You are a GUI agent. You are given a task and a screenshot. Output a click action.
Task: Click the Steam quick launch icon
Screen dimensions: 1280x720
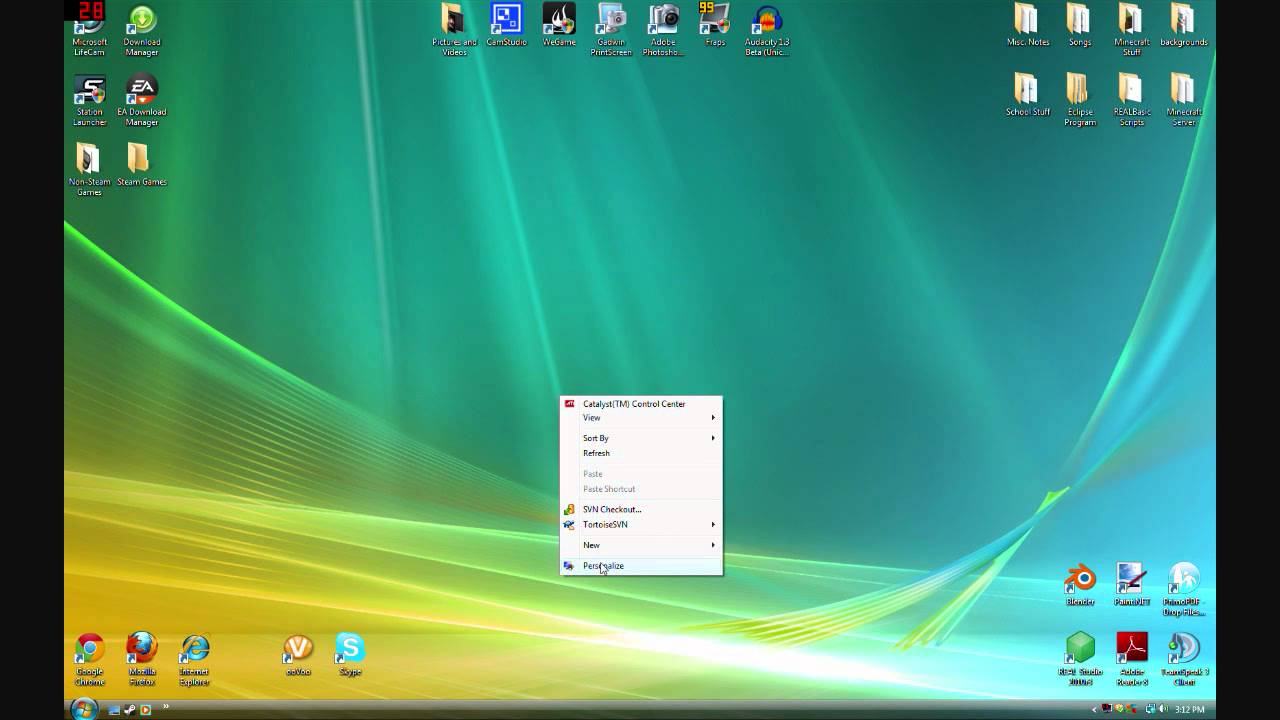[130, 710]
